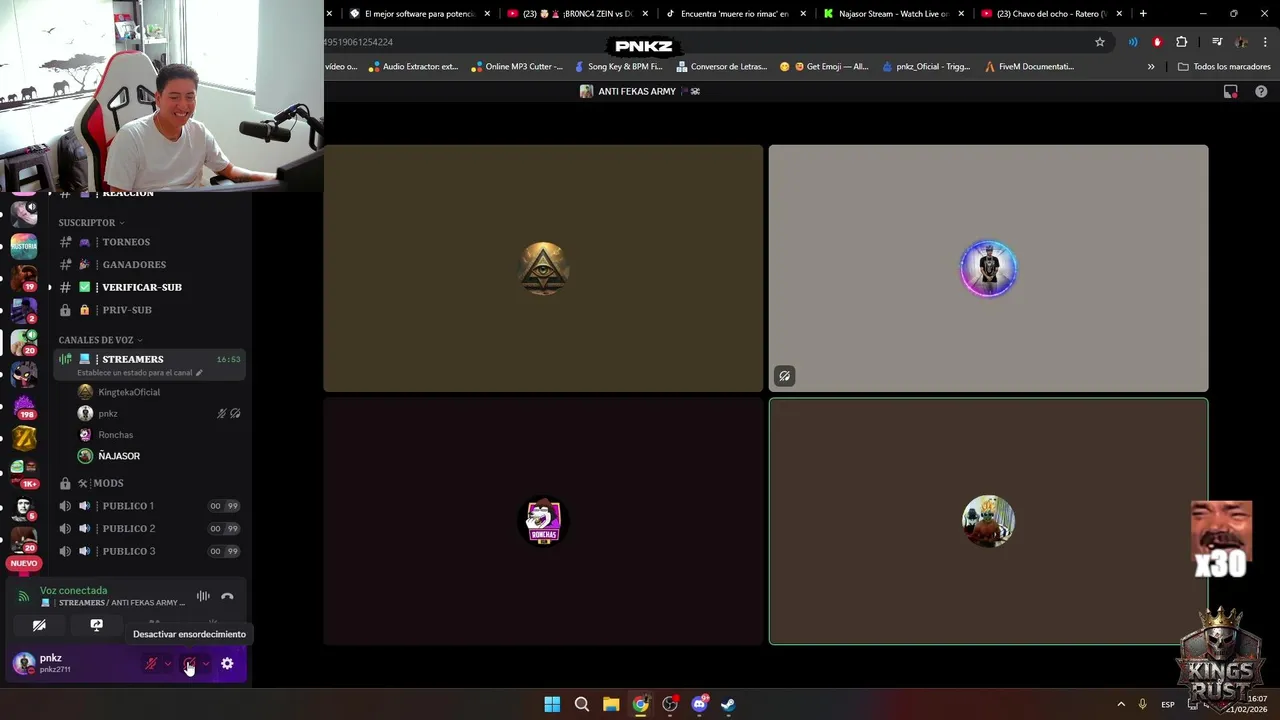This screenshot has height=720, width=1280.
Task: Open the locked MODS voice channel
Action: (150, 483)
